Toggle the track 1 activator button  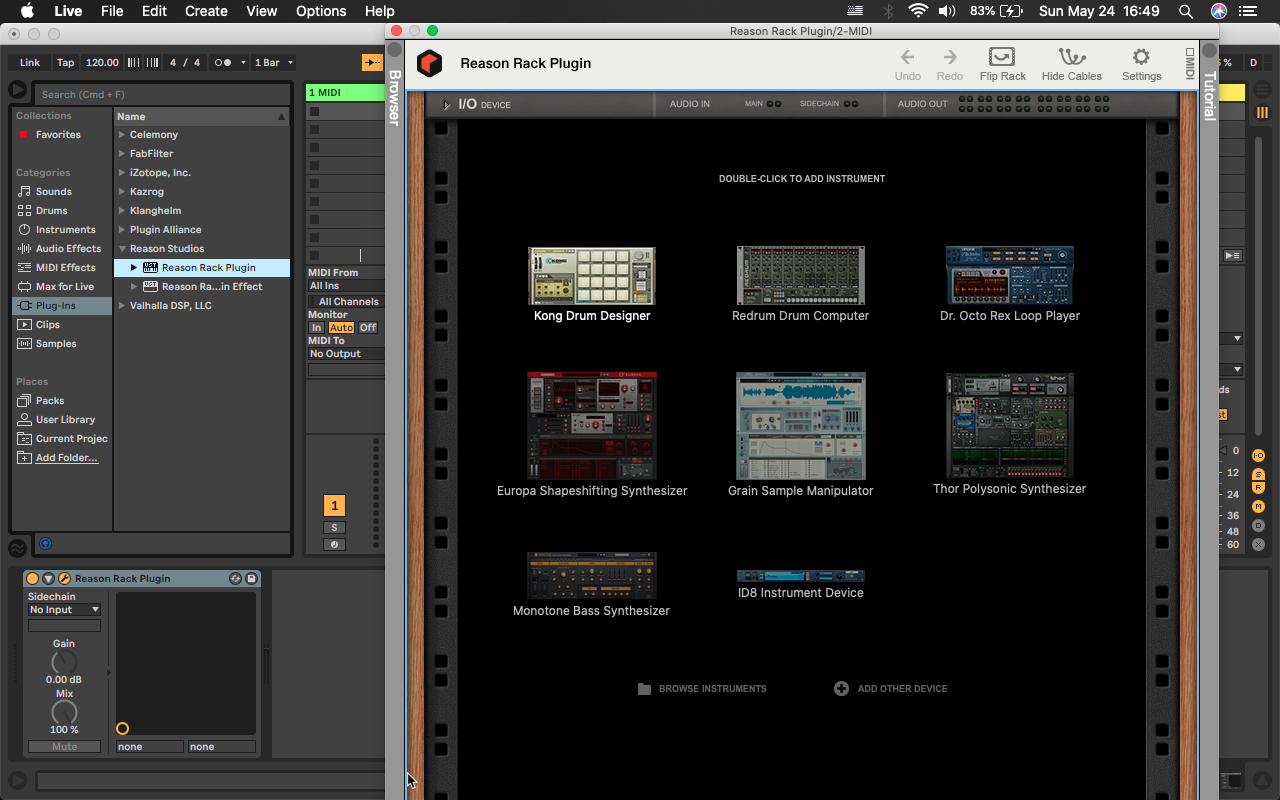click(x=334, y=506)
